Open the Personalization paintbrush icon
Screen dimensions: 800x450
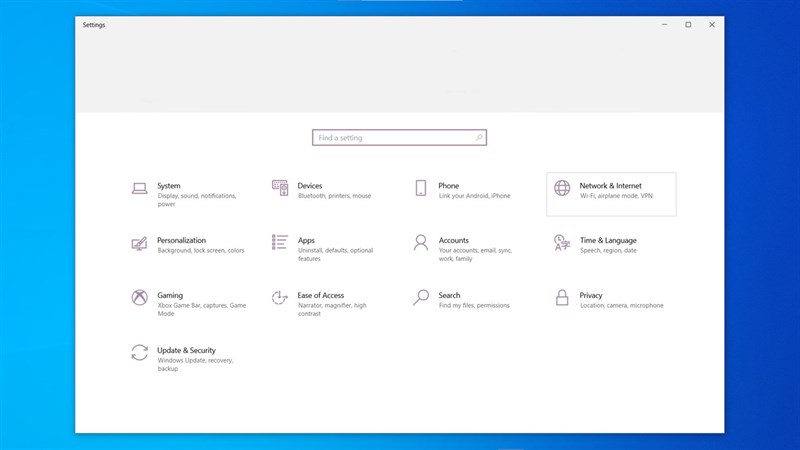139,243
